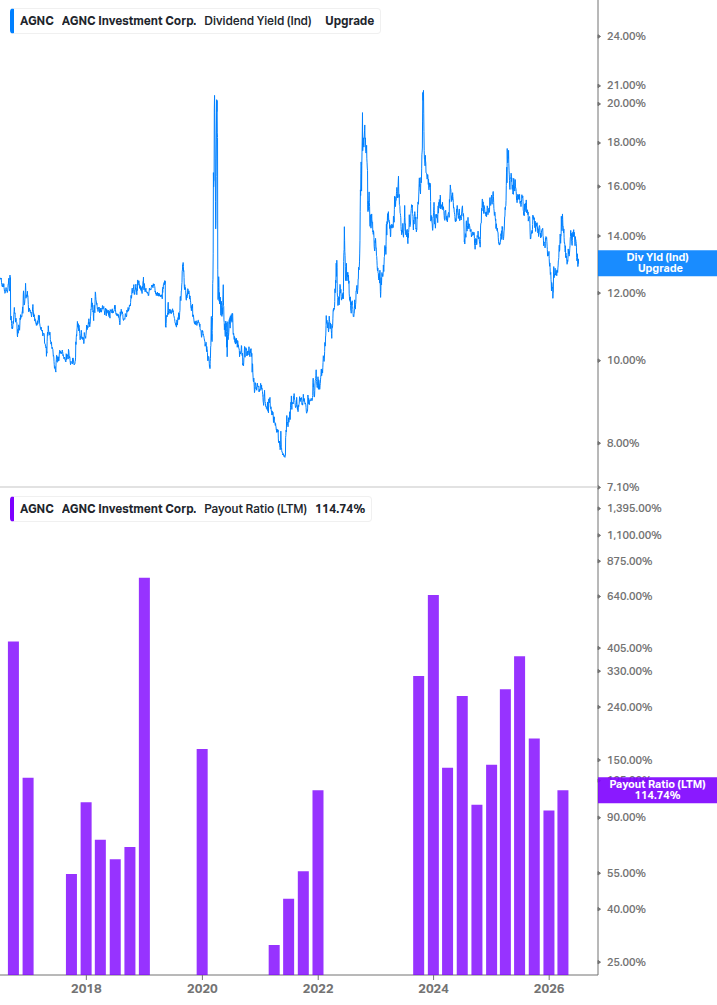Click 'AGNC Investment Corp.' in the bottom legend

[129, 509]
